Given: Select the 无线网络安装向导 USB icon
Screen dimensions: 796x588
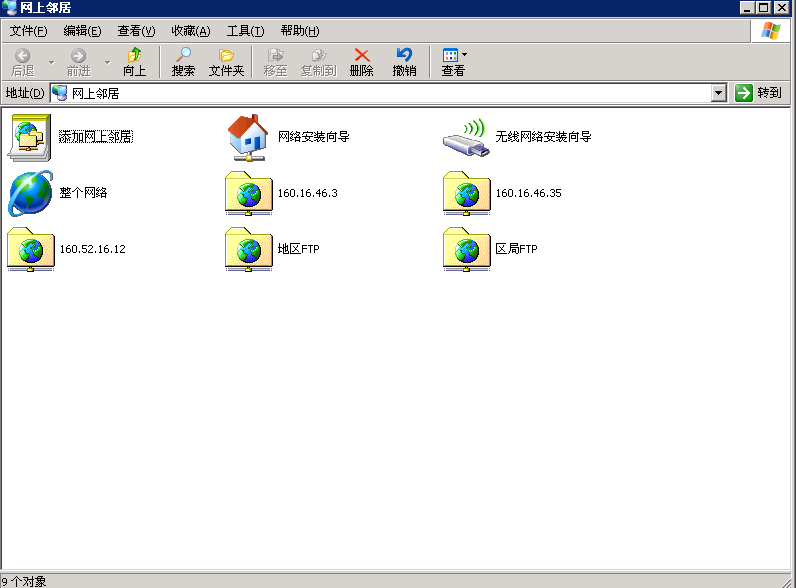Looking at the screenshot, I should tap(466, 137).
